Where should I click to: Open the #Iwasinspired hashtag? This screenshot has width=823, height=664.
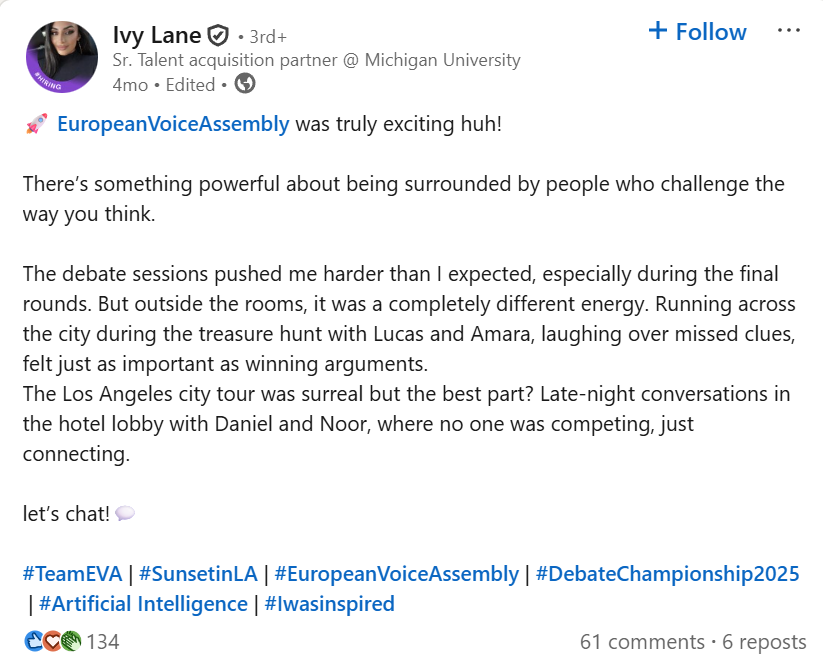click(329, 604)
